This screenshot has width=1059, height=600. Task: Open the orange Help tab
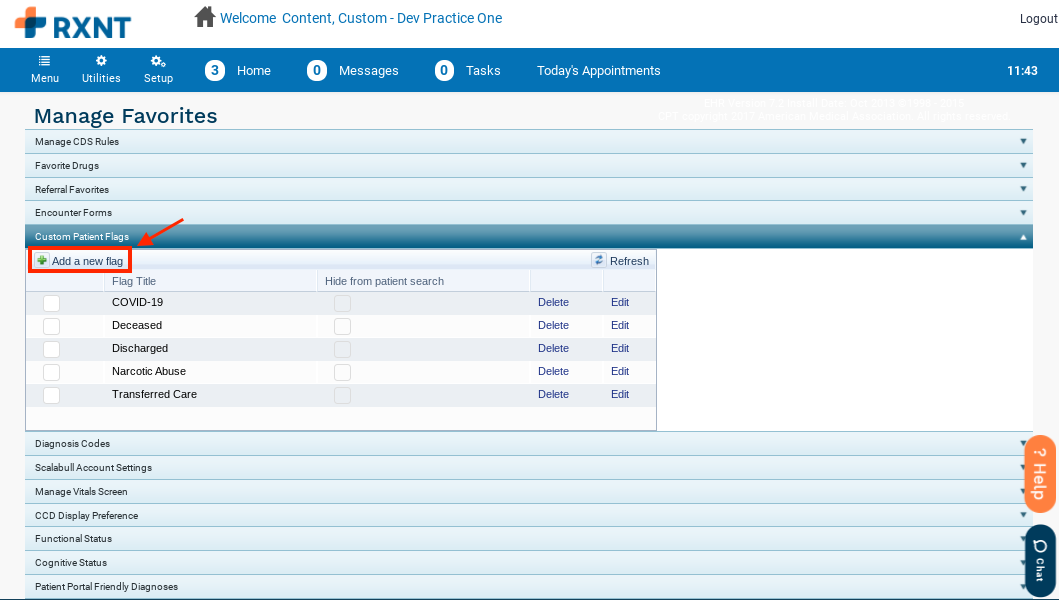point(1040,474)
